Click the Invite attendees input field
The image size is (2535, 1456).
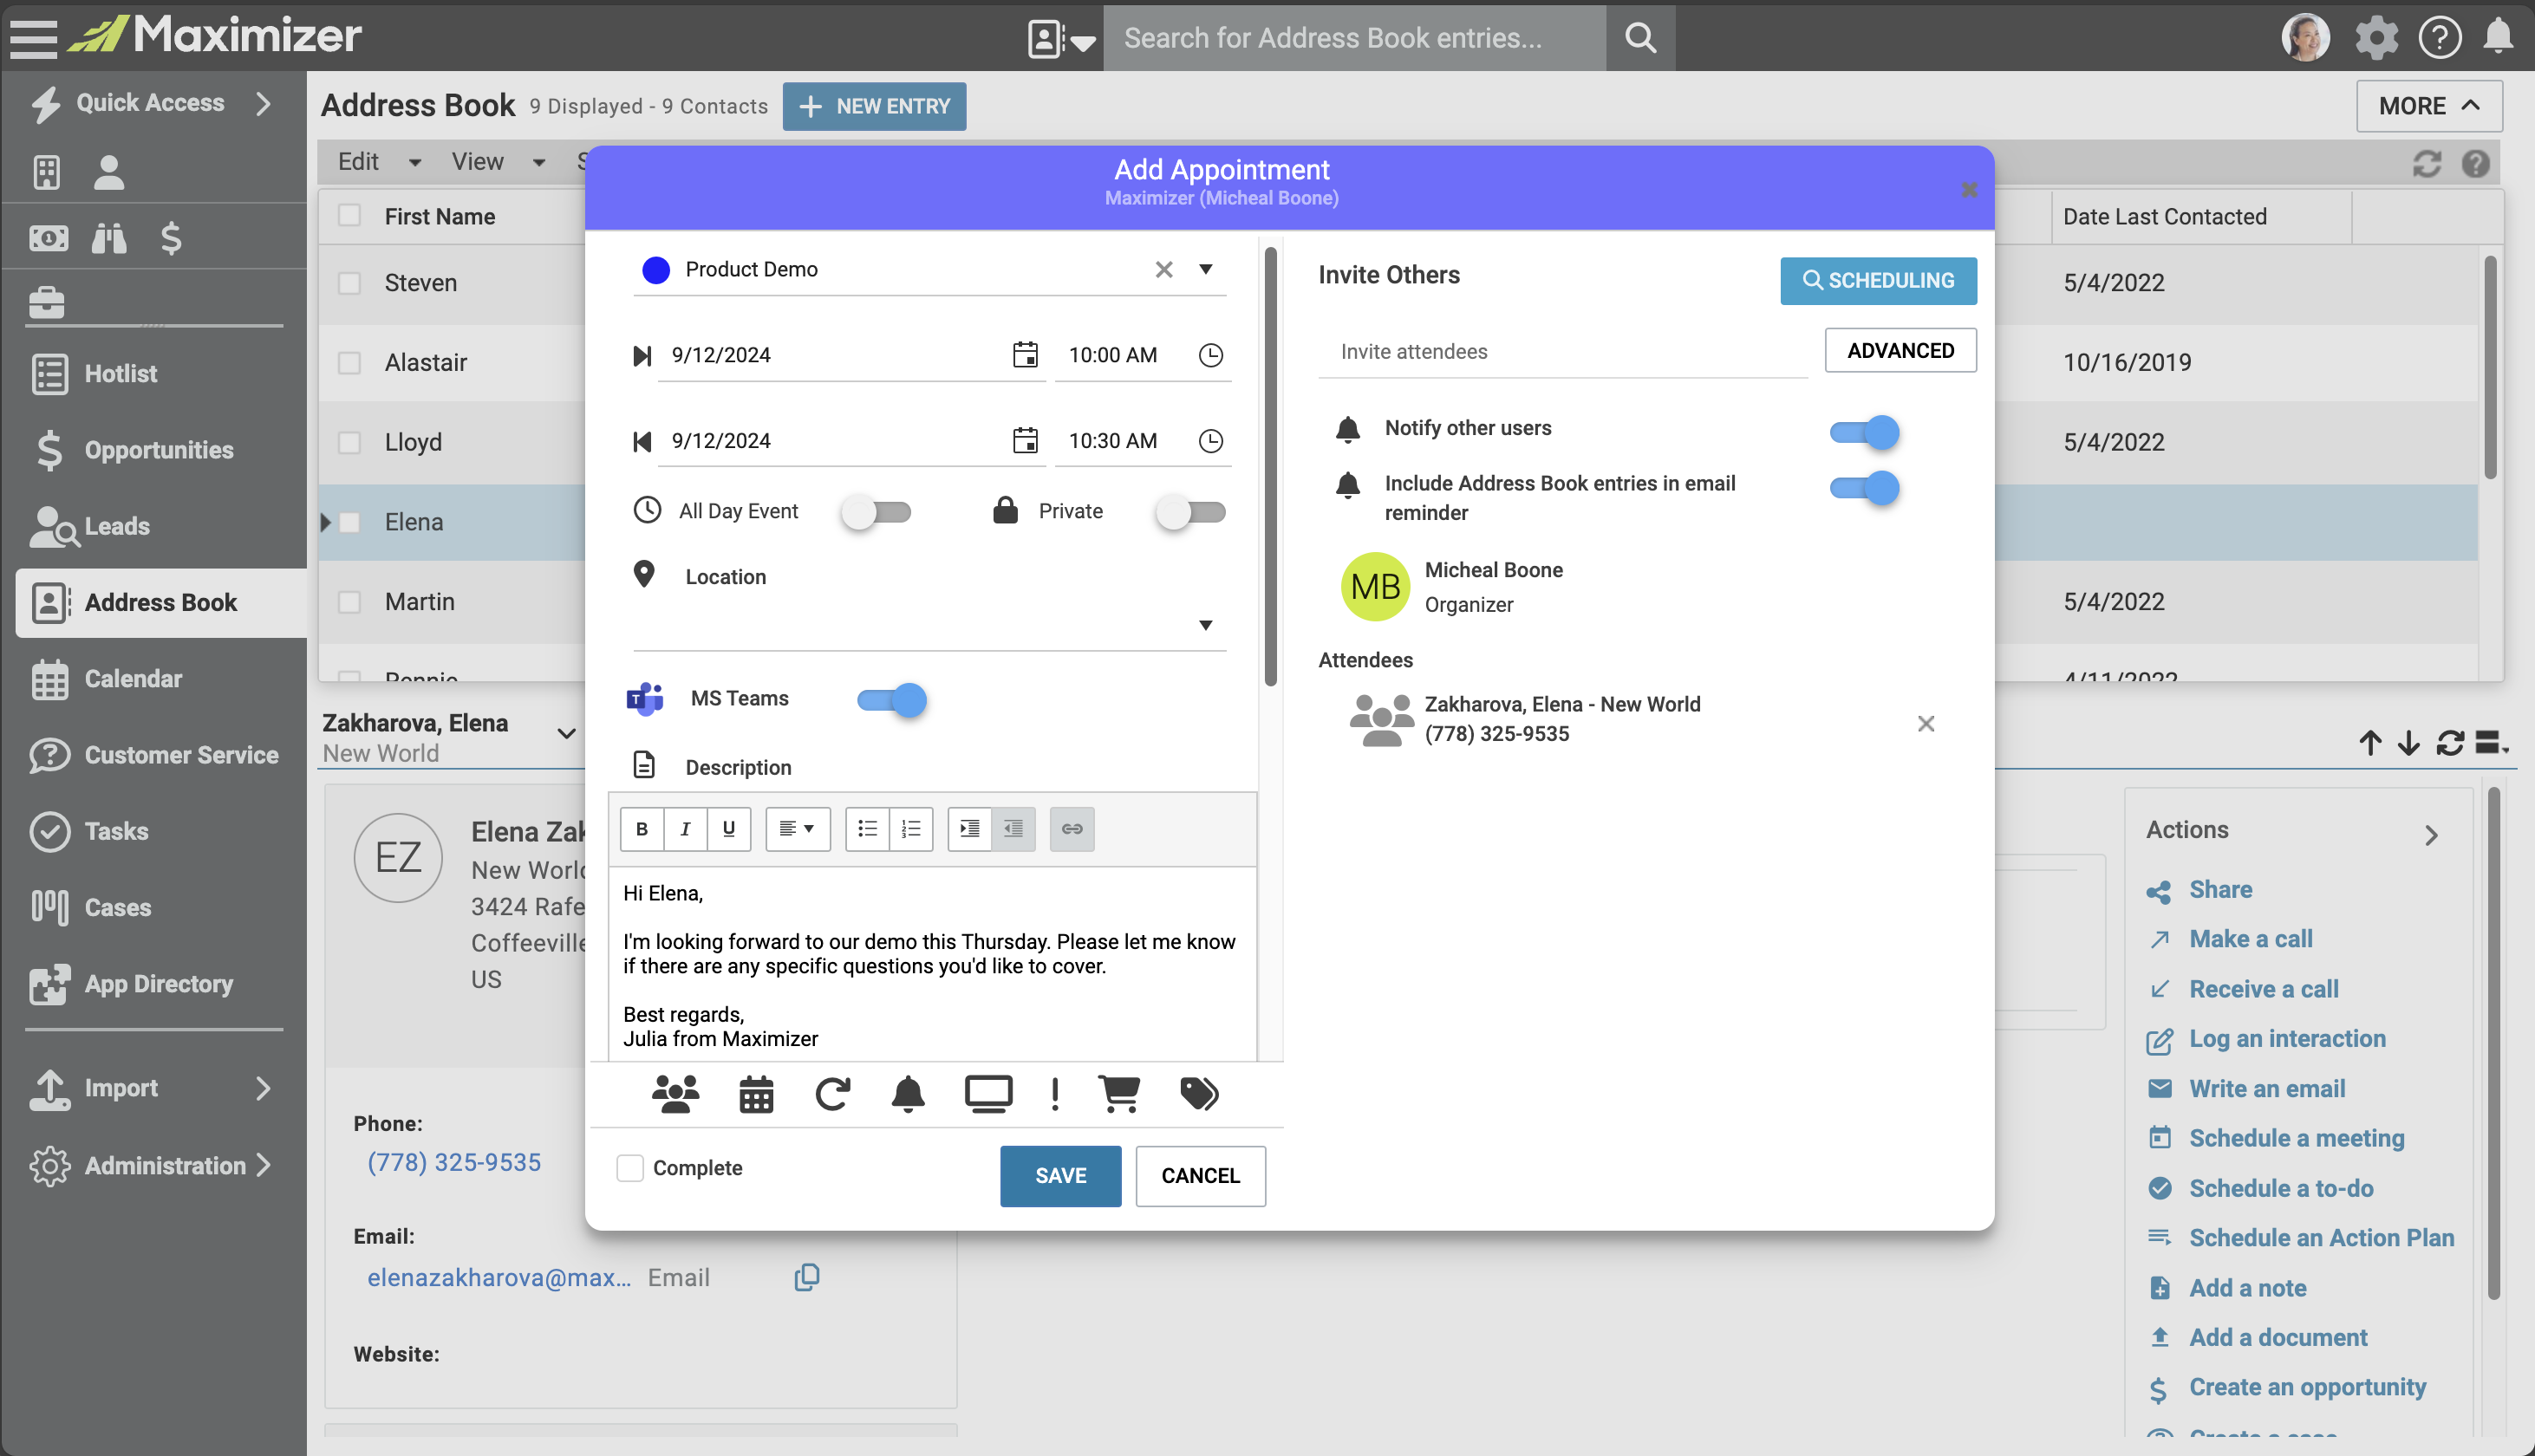click(1562, 352)
